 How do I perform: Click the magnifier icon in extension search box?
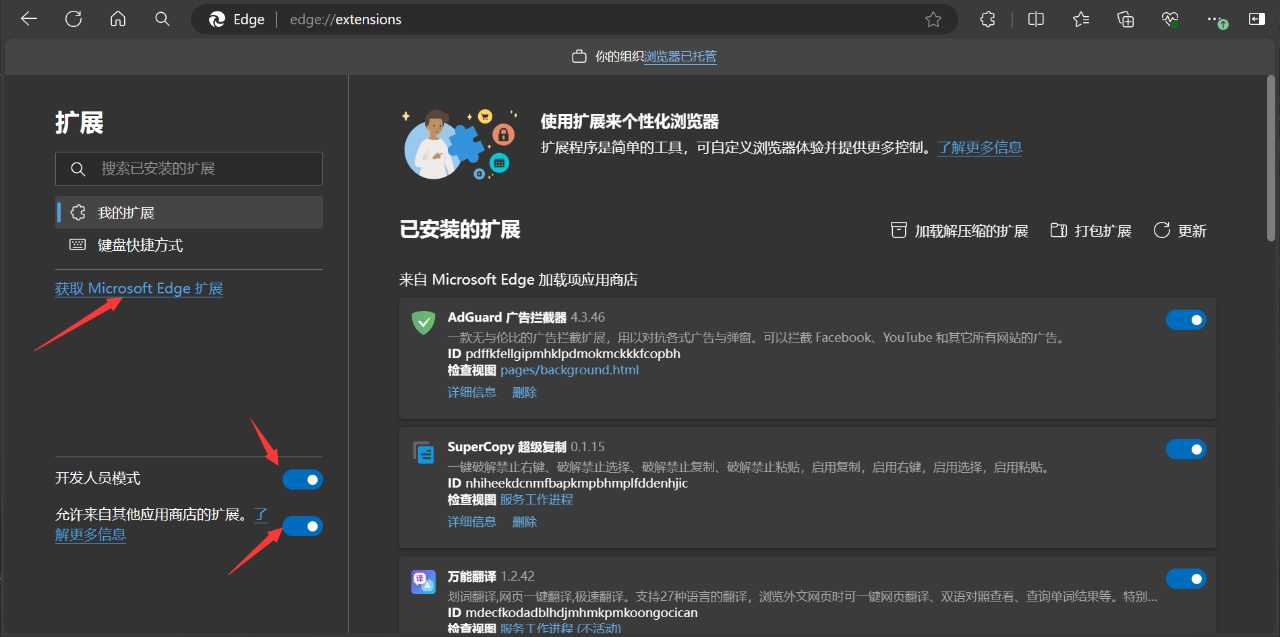click(78, 169)
